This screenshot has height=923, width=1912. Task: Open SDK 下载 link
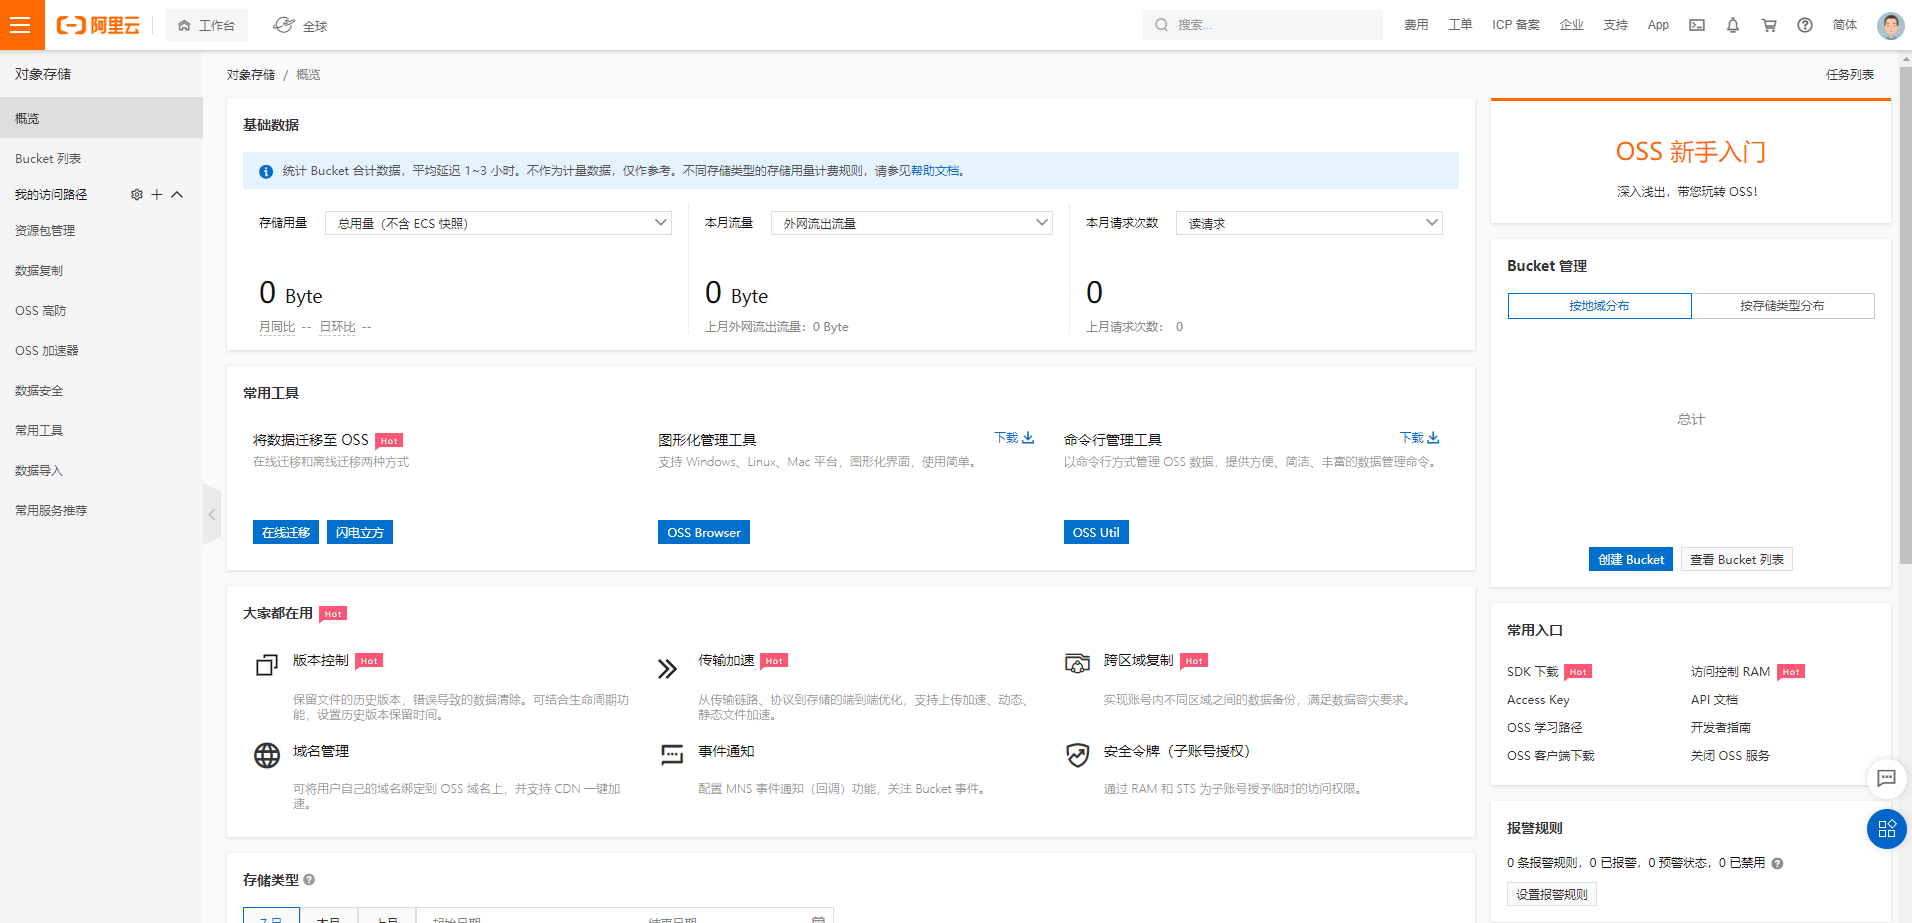(x=1533, y=672)
